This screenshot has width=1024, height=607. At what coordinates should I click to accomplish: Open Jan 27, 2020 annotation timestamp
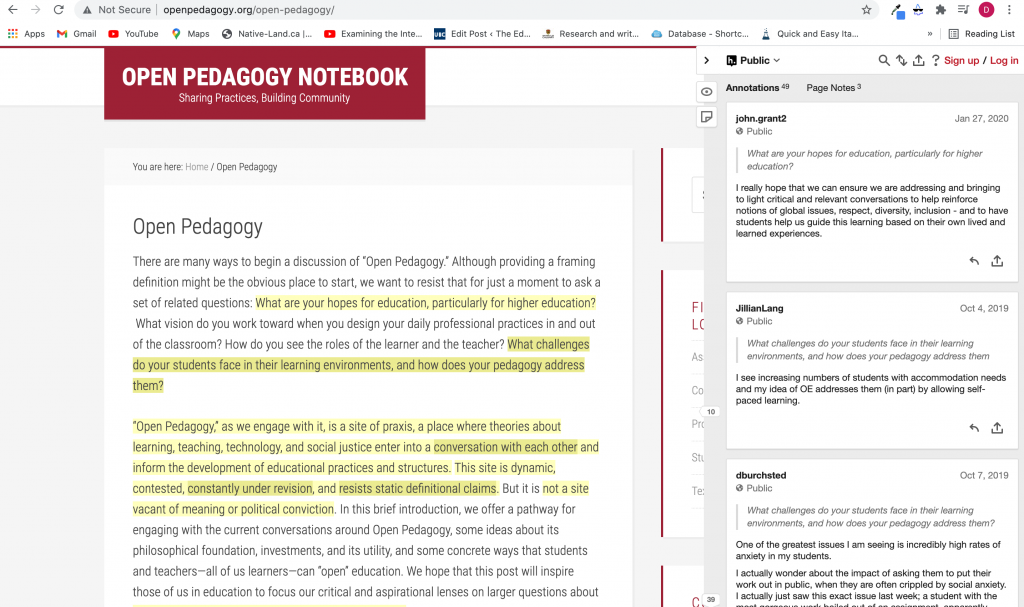tap(981, 118)
